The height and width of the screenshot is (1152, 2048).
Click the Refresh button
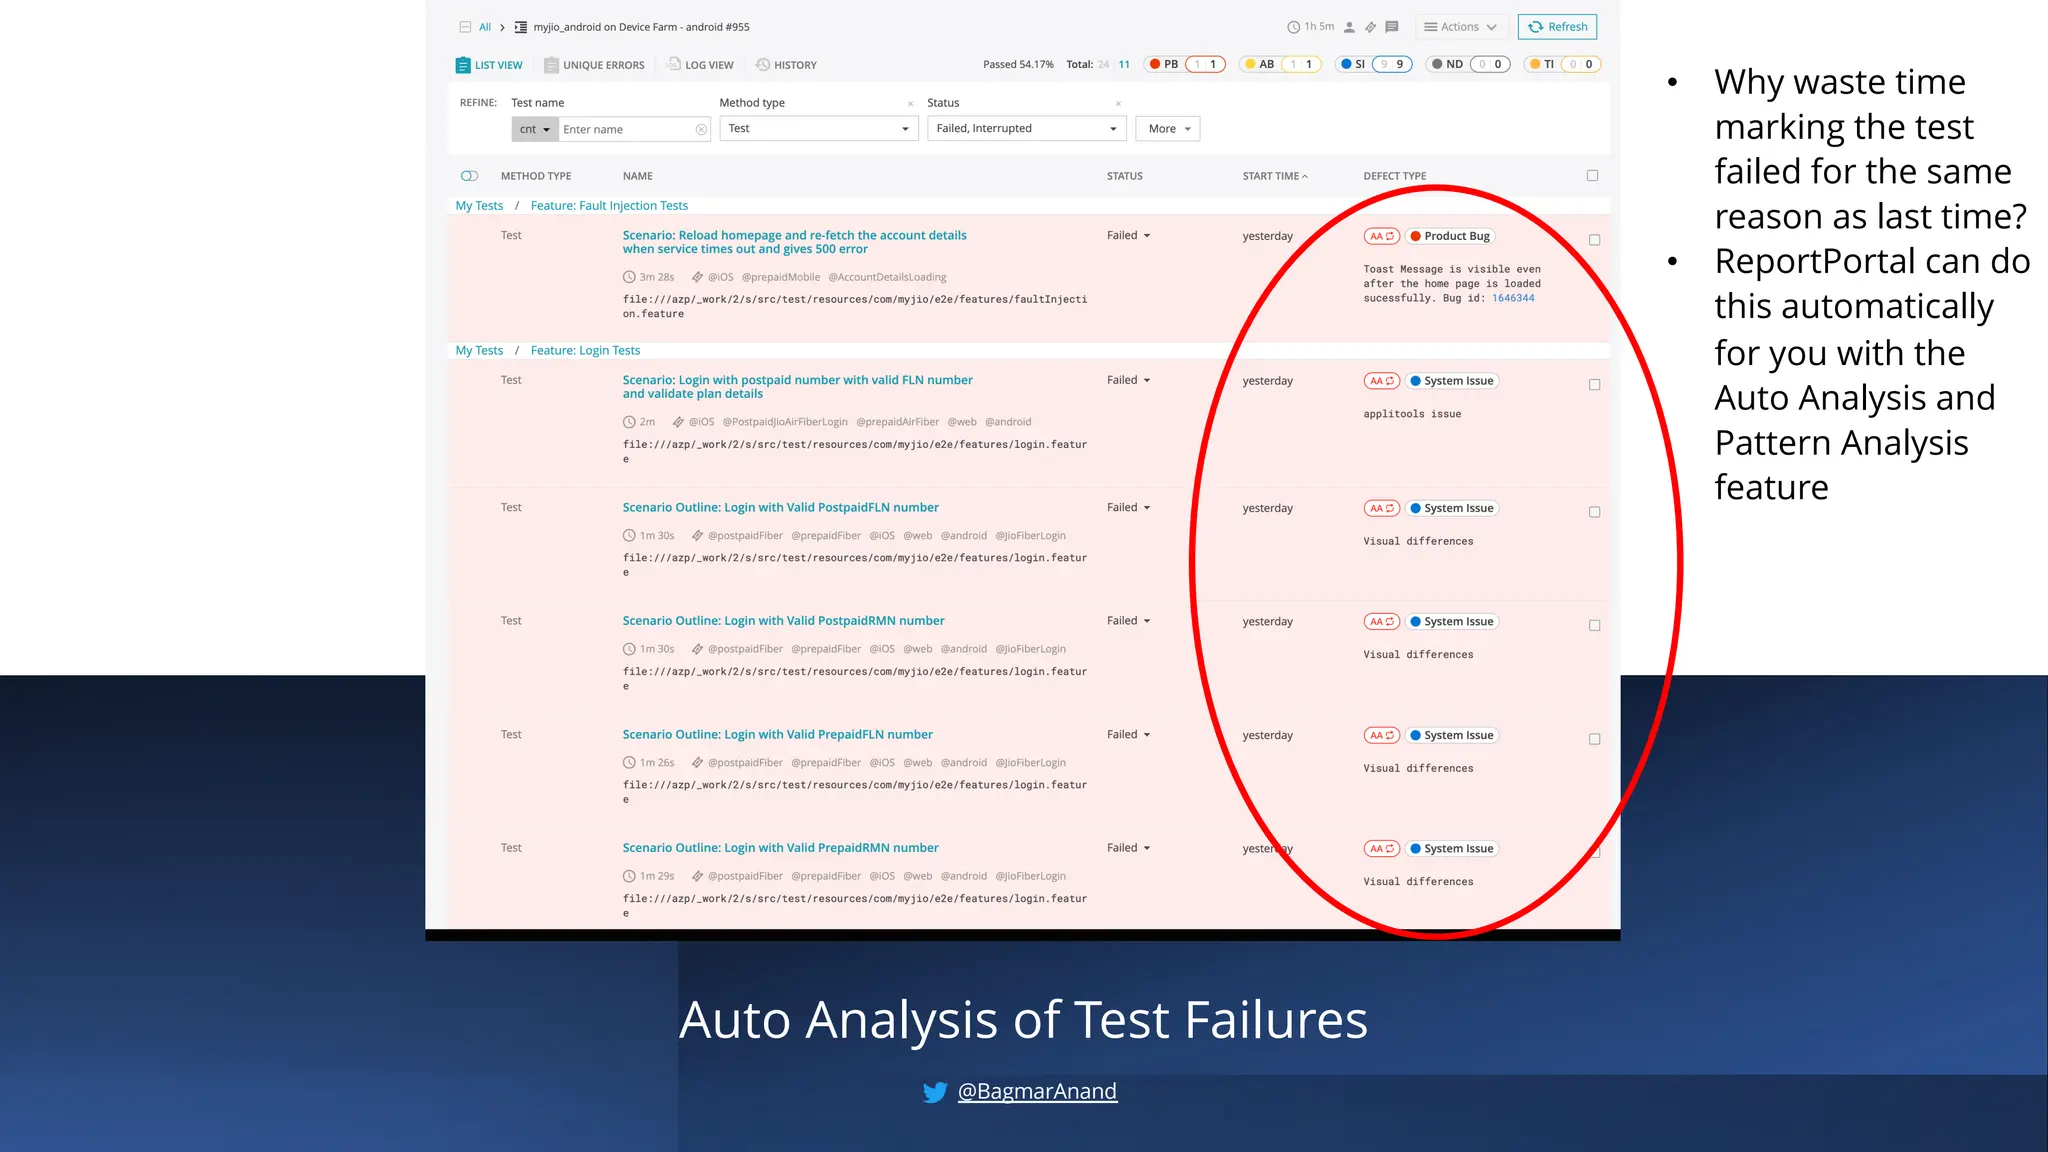point(1557,27)
